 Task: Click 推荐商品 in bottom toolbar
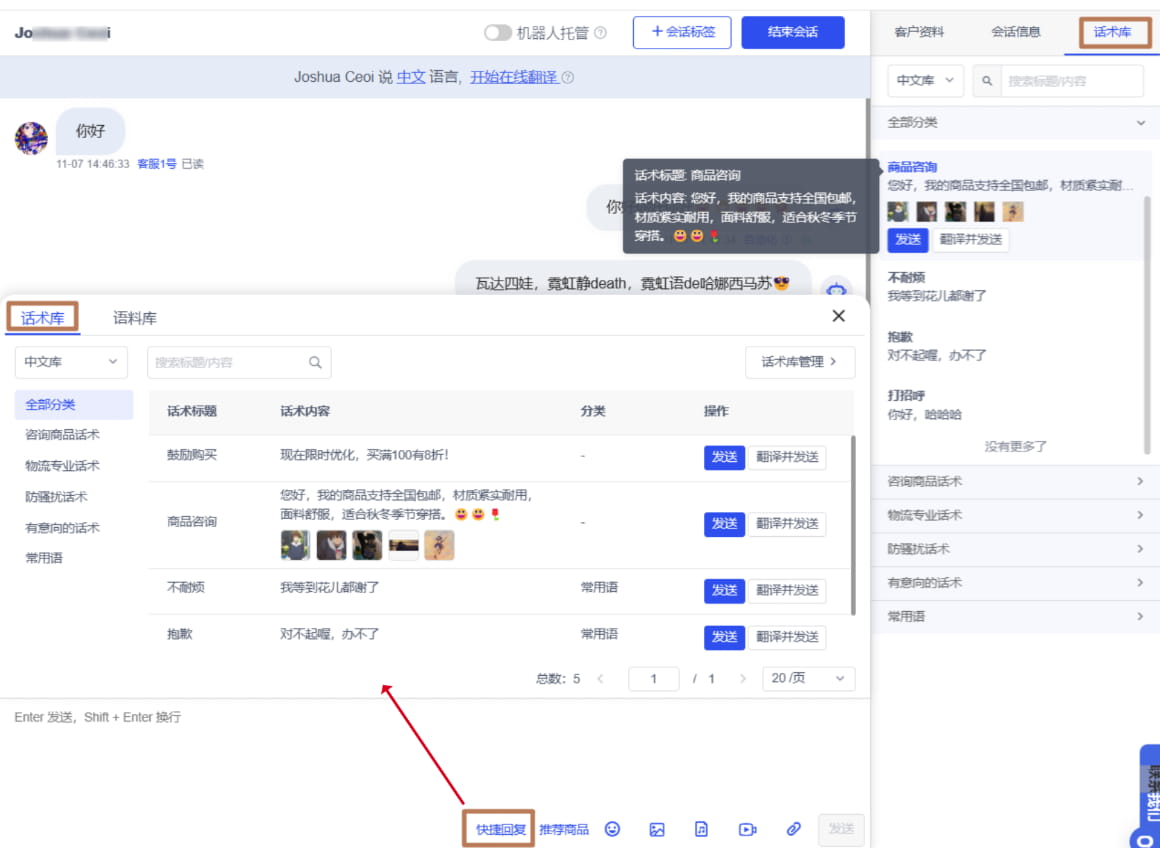click(564, 830)
